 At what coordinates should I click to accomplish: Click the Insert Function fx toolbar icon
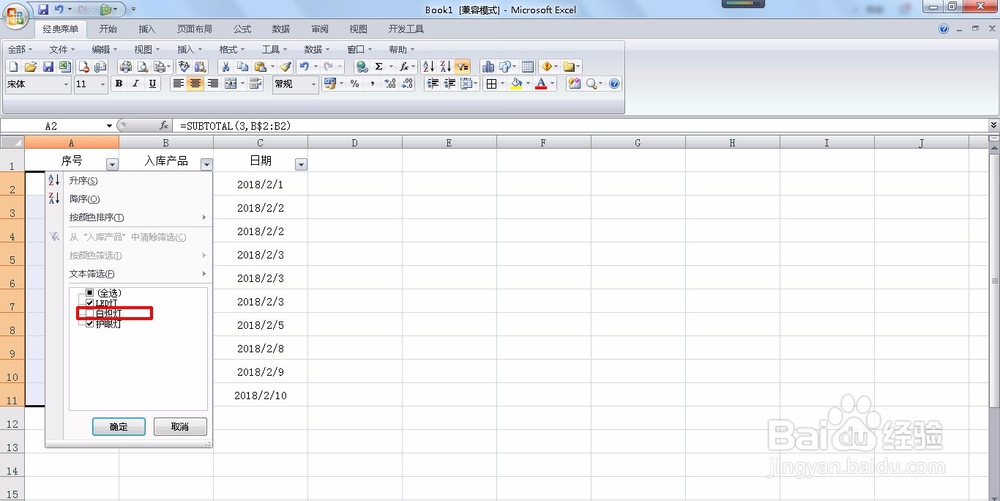point(404,66)
